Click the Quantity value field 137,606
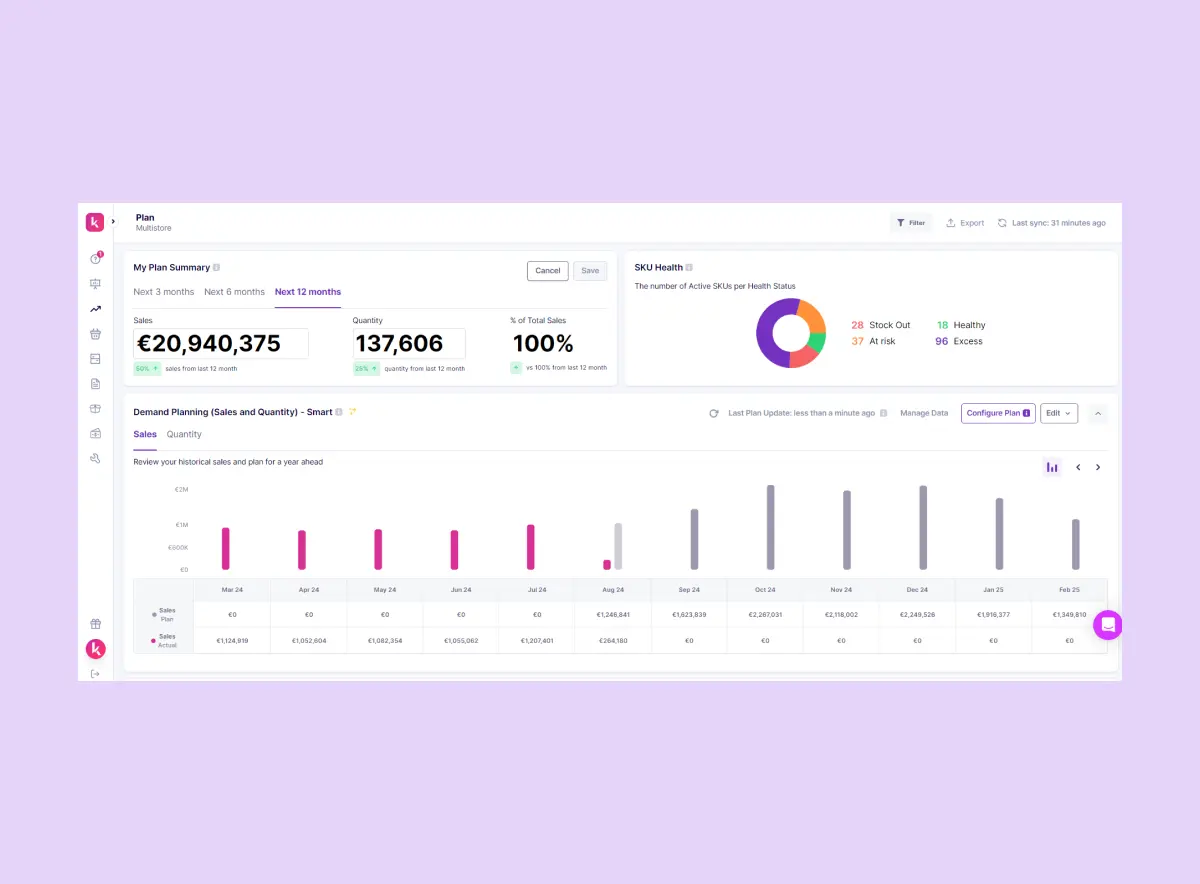Image resolution: width=1200 pixels, height=884 pixels. [x=409, y=344]
